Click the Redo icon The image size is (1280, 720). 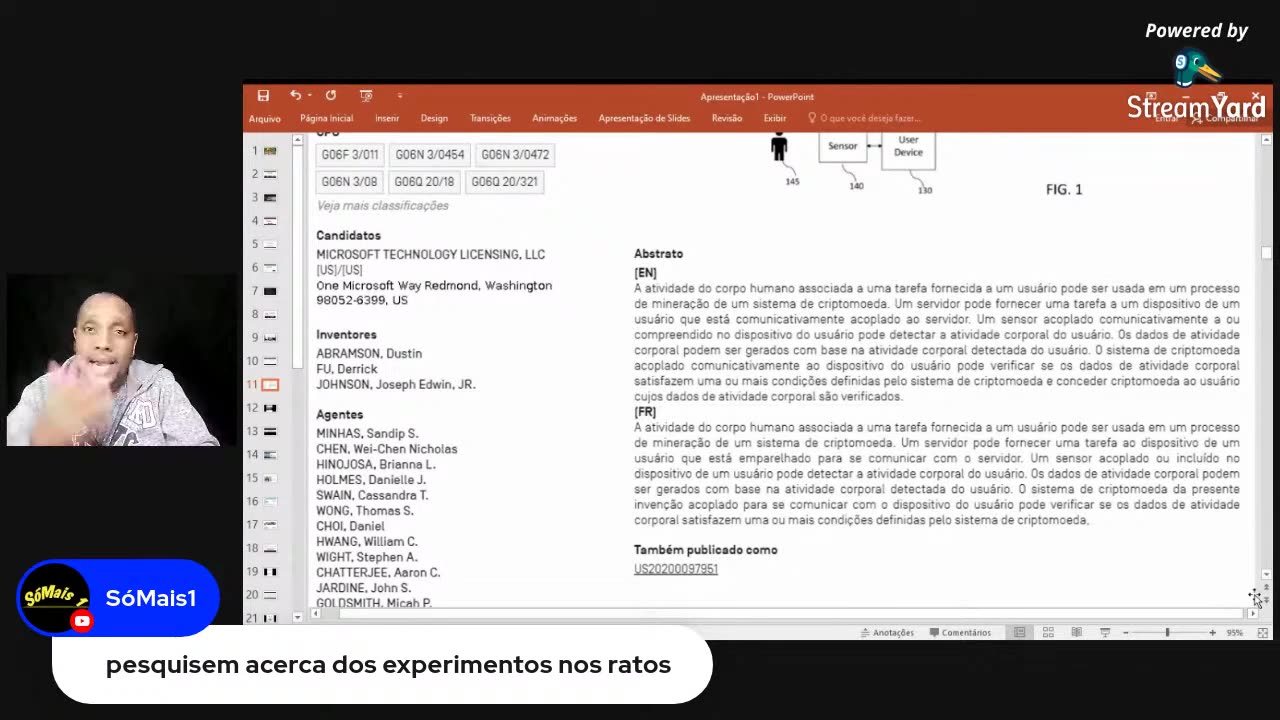pos(331,95)
